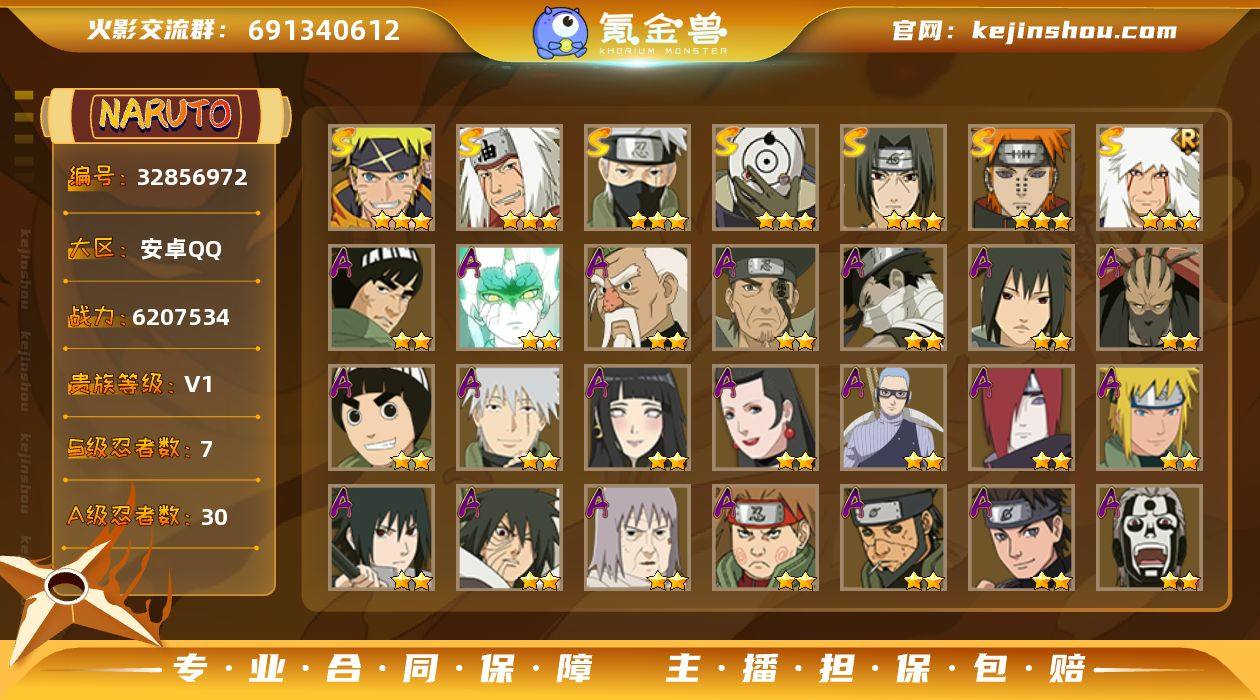Click the group number 691340612
The height and width of the screenshot is (700, 1260).
(324, 31)
